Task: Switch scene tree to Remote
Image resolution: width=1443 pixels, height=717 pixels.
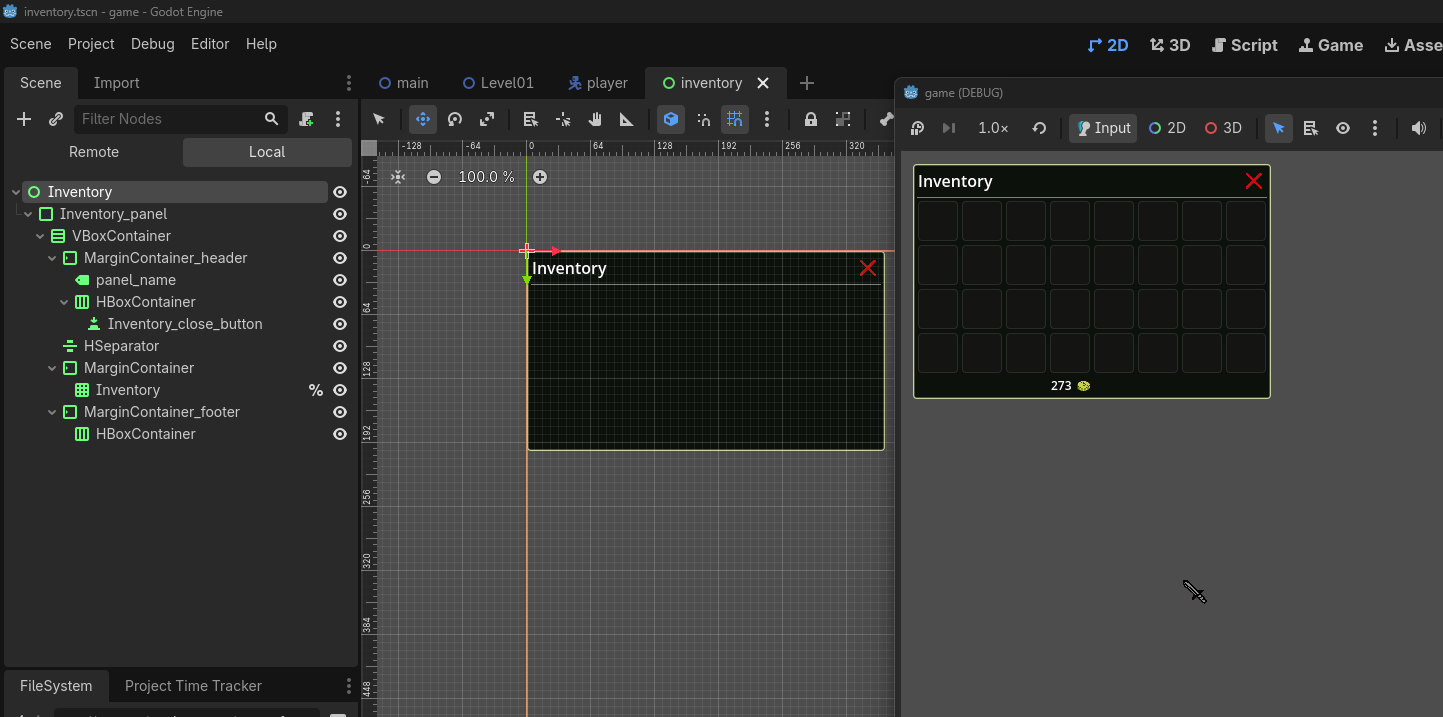Action: (94, 152)
